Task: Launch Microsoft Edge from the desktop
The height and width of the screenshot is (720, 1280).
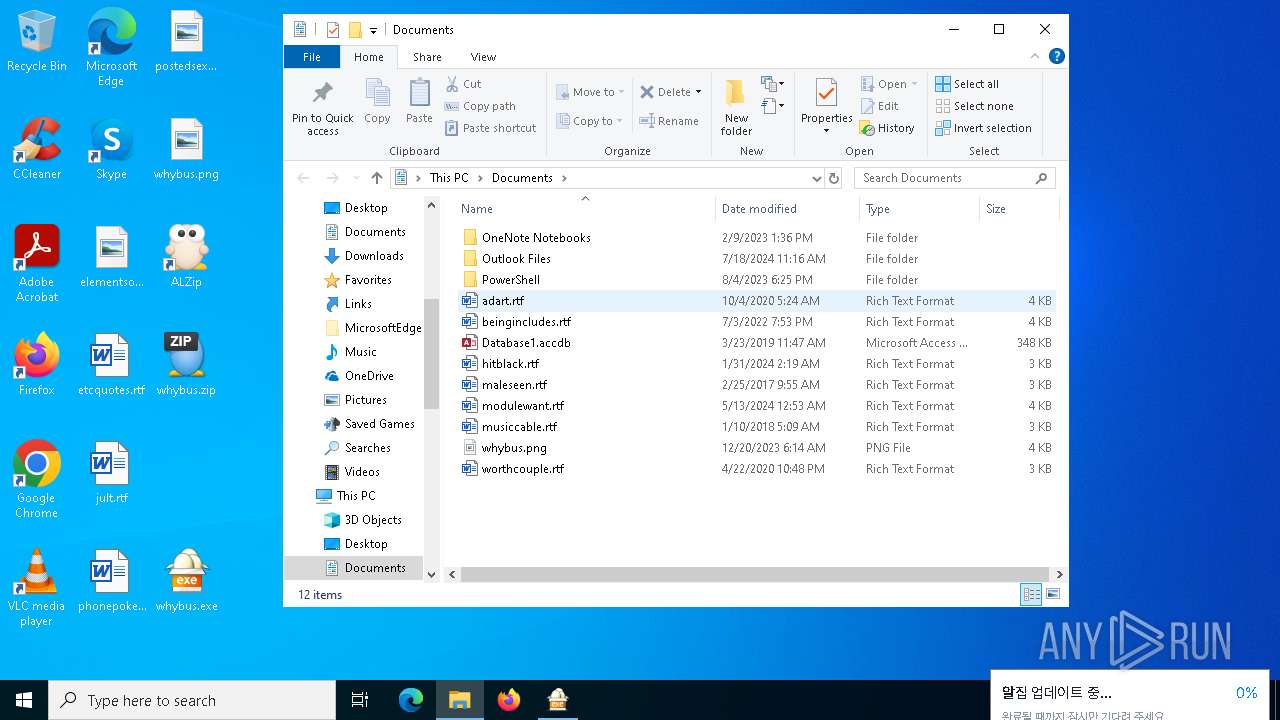Action: click(111, 48)
